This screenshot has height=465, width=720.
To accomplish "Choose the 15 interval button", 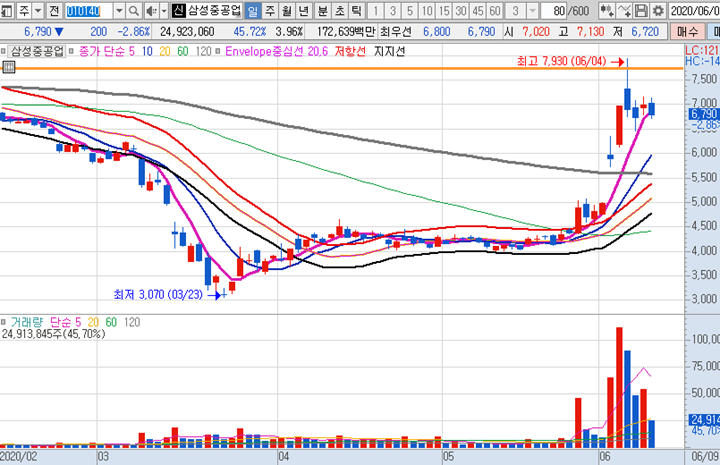I will [444, 11].
